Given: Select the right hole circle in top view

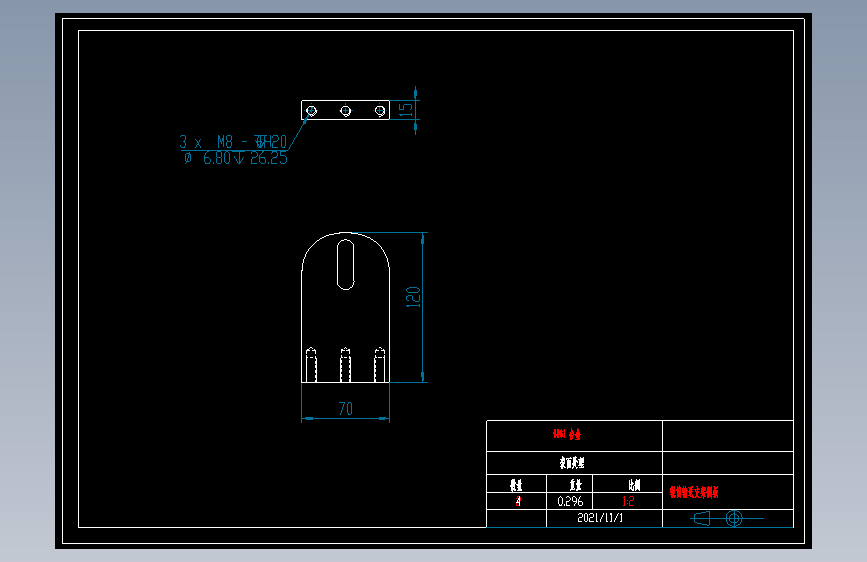Looking at the screenshot, I should [380, 111].
